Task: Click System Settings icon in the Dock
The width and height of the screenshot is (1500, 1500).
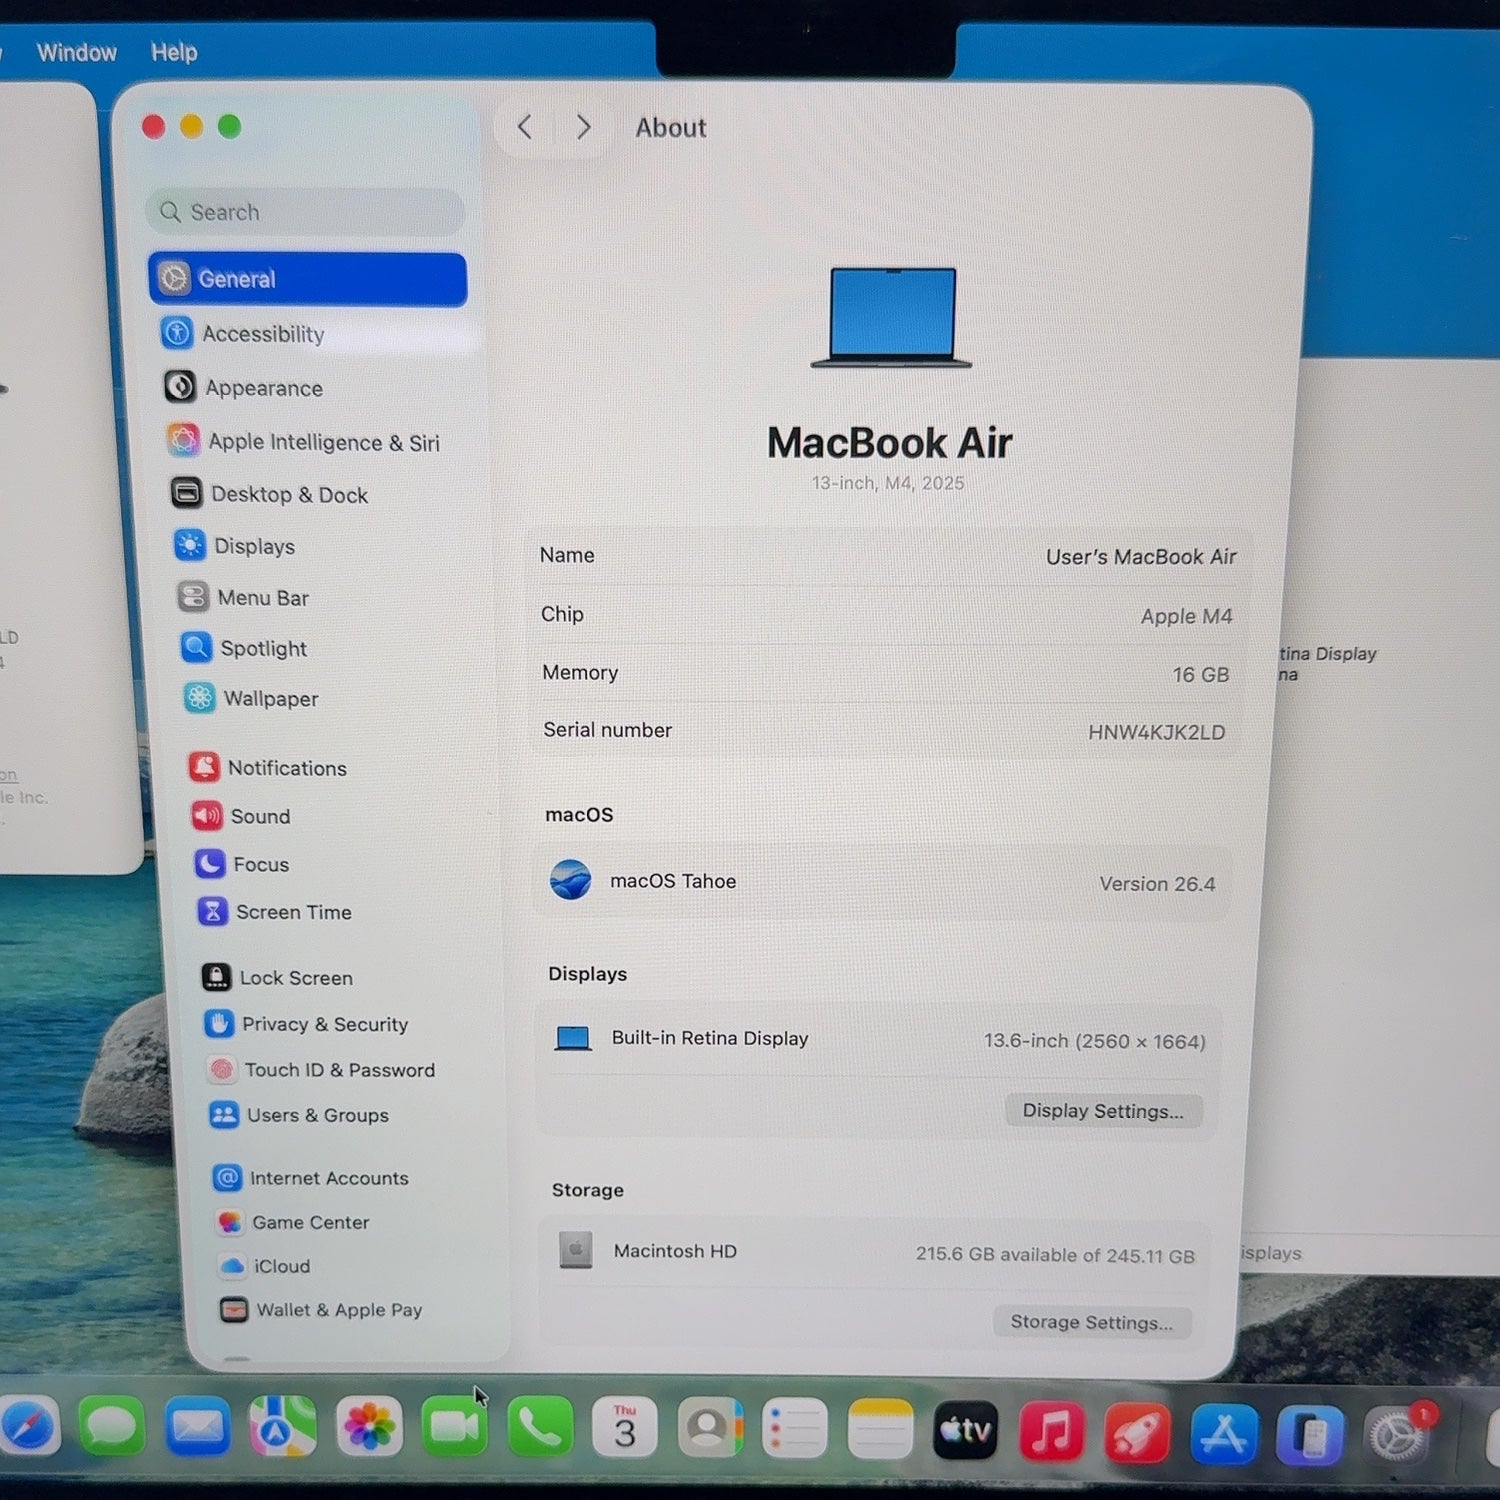Action: (x=1397, y=1436)
